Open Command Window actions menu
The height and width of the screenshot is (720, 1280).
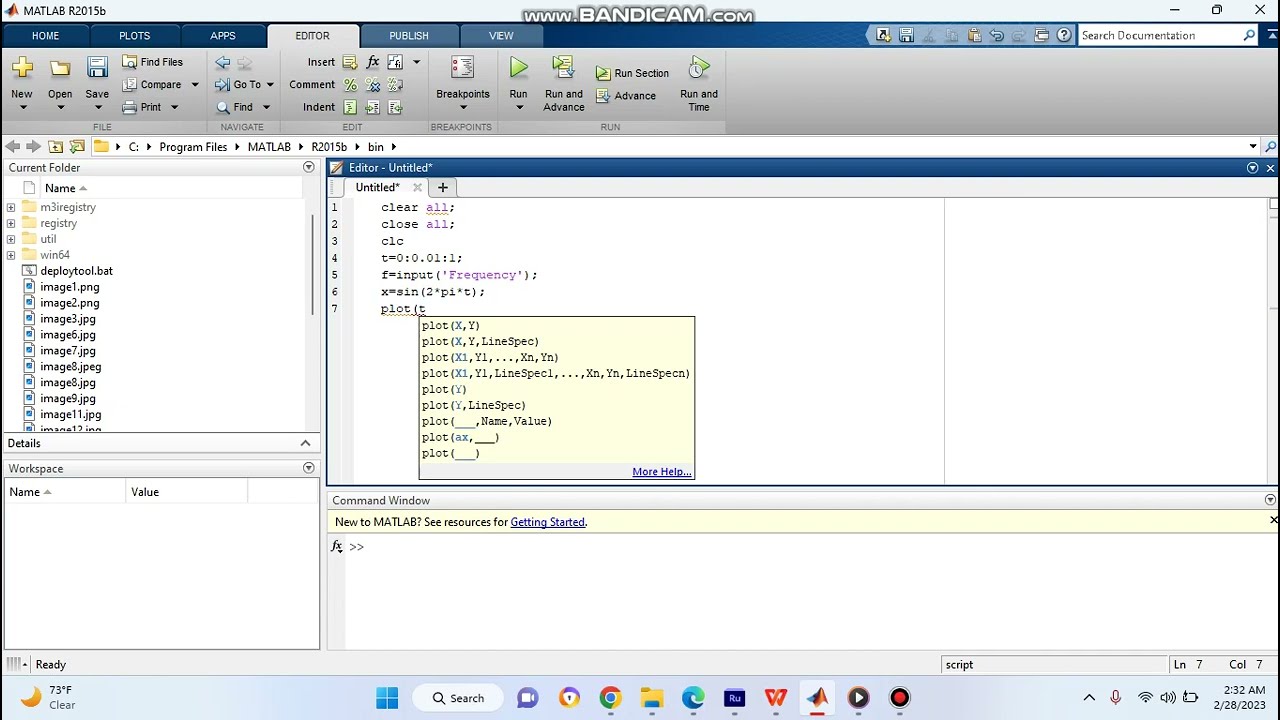[1270, 500]
